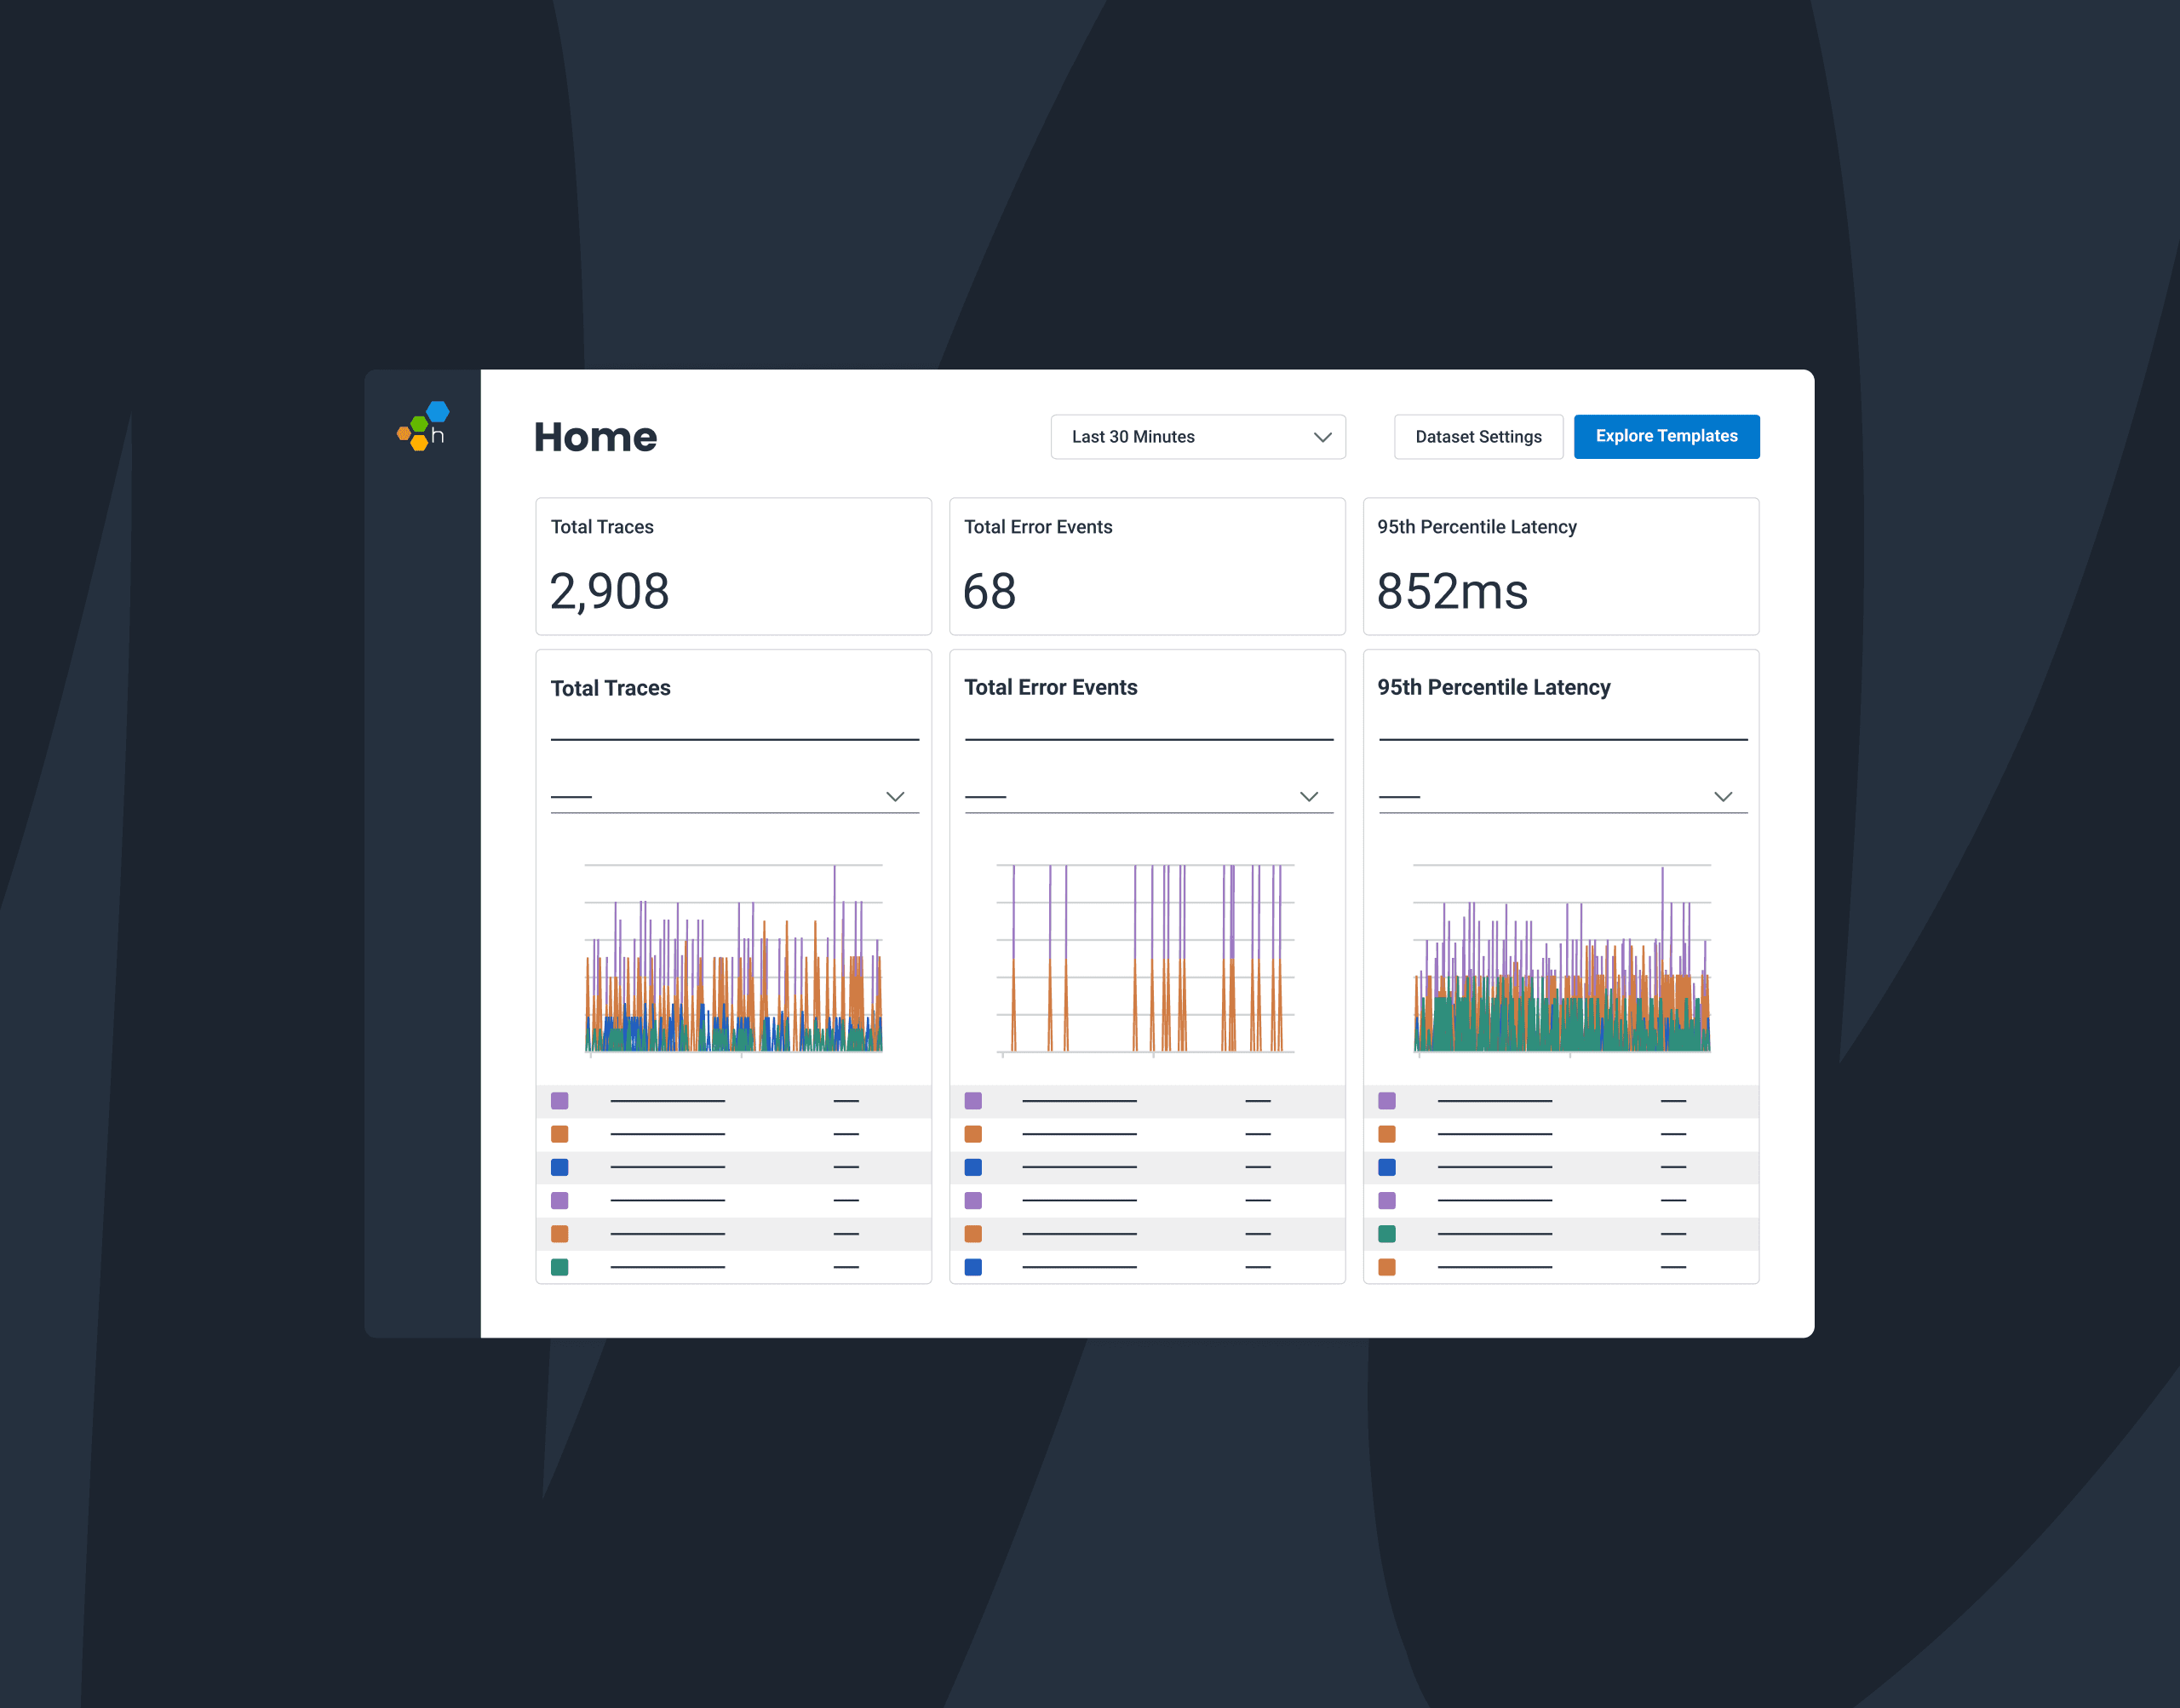Click the Total Traces metric value 2,908
This screenshot has height=1708, width=2180.
point(609,591)
